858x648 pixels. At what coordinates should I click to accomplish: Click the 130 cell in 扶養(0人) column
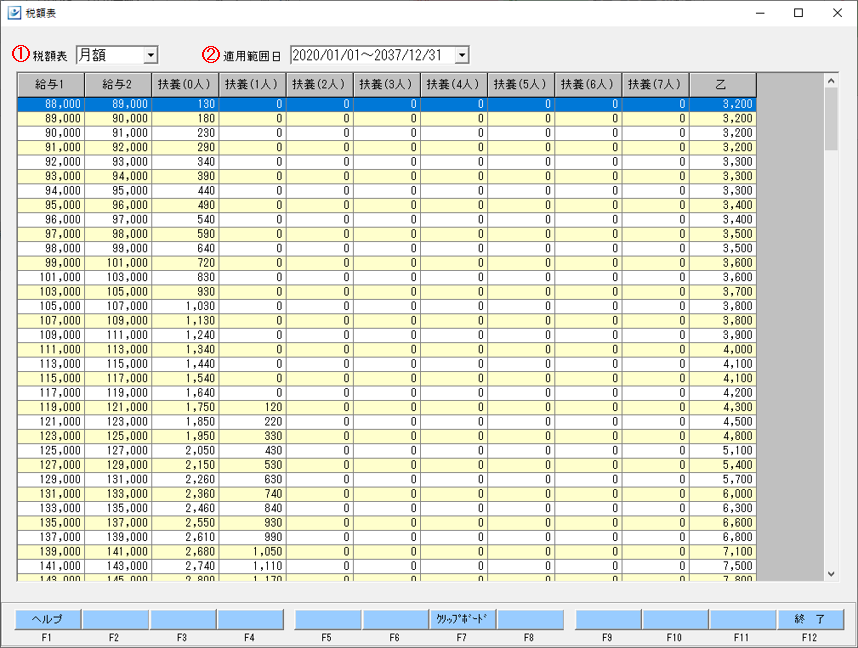pos(185,104)
